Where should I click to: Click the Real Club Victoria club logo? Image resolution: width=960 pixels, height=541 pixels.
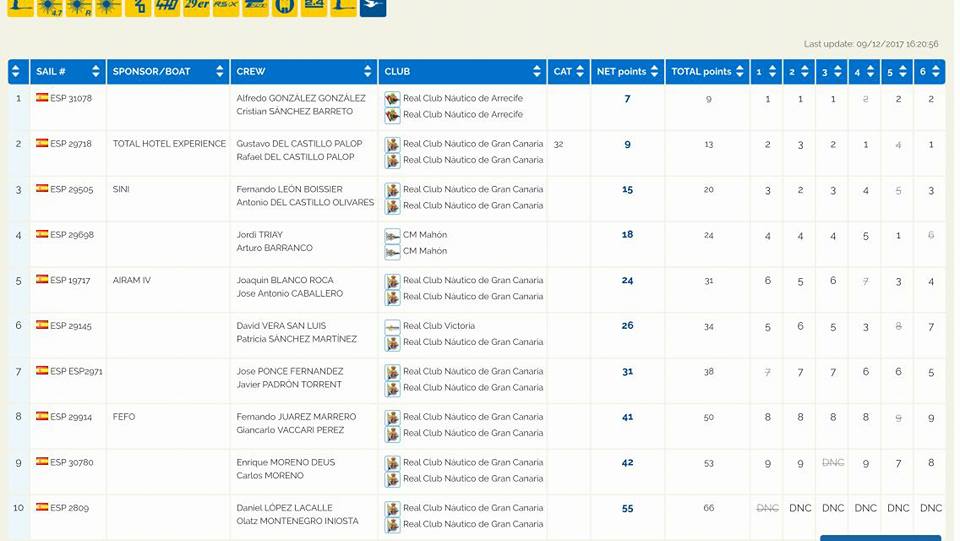pos(393,326)
